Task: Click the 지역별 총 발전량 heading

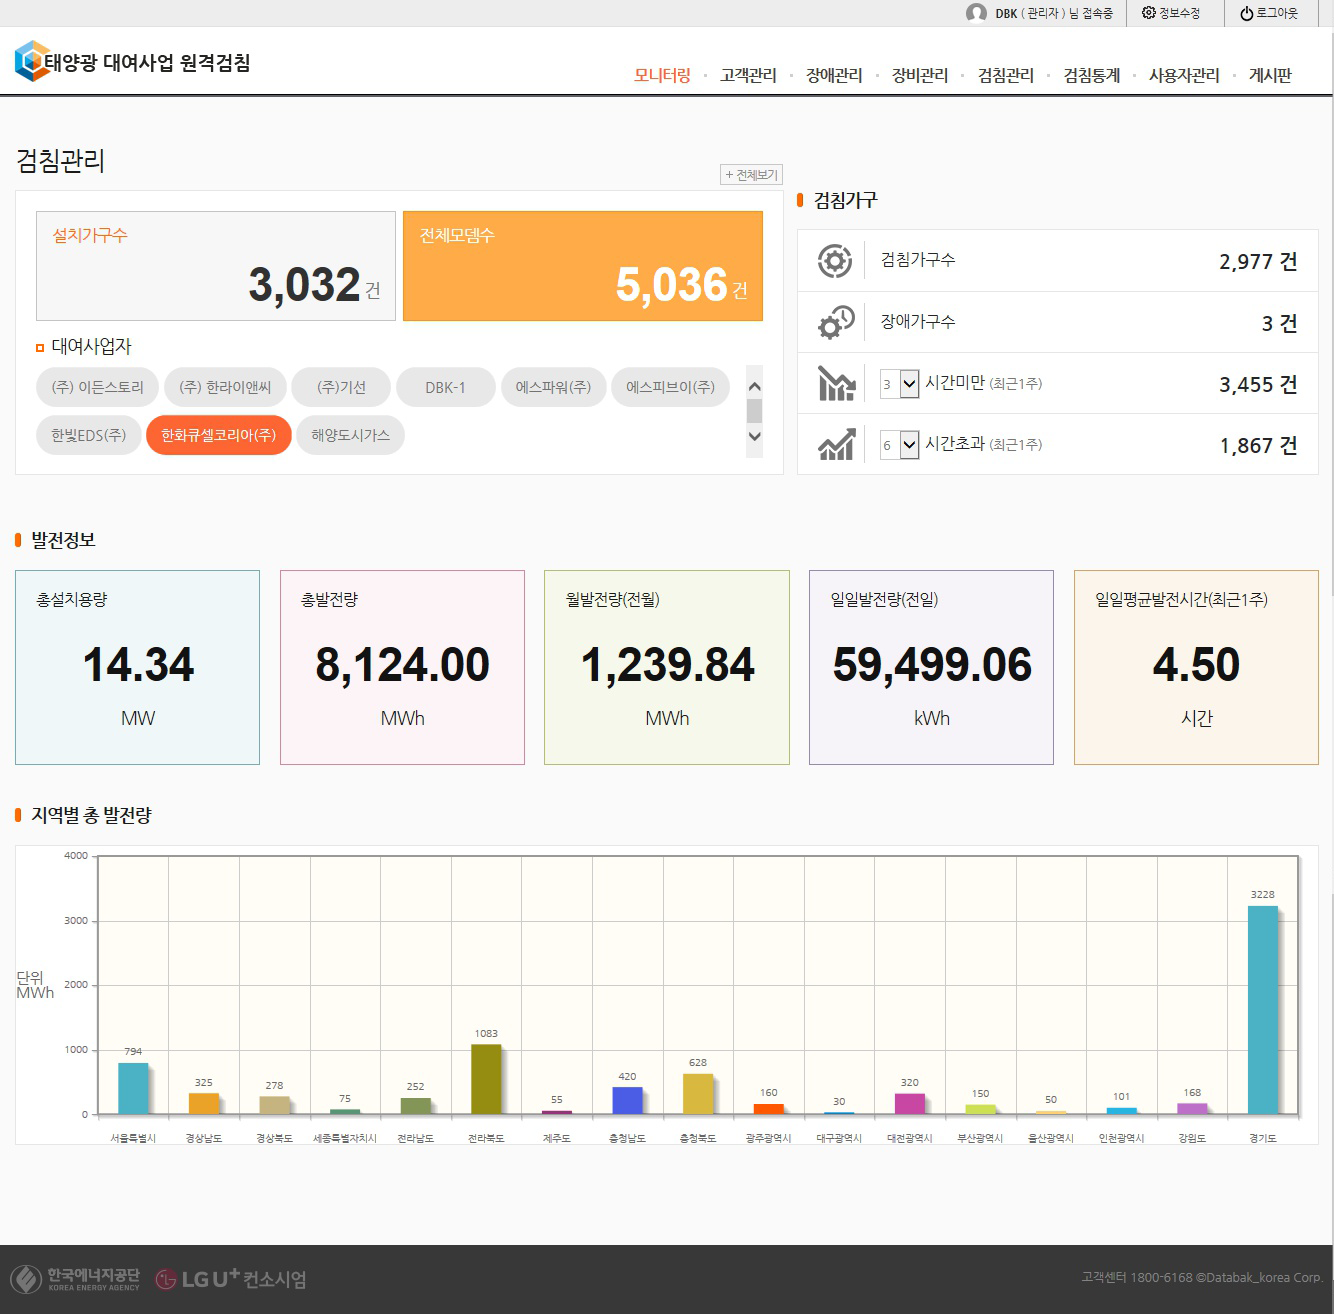Action: (x=91, y=815)
